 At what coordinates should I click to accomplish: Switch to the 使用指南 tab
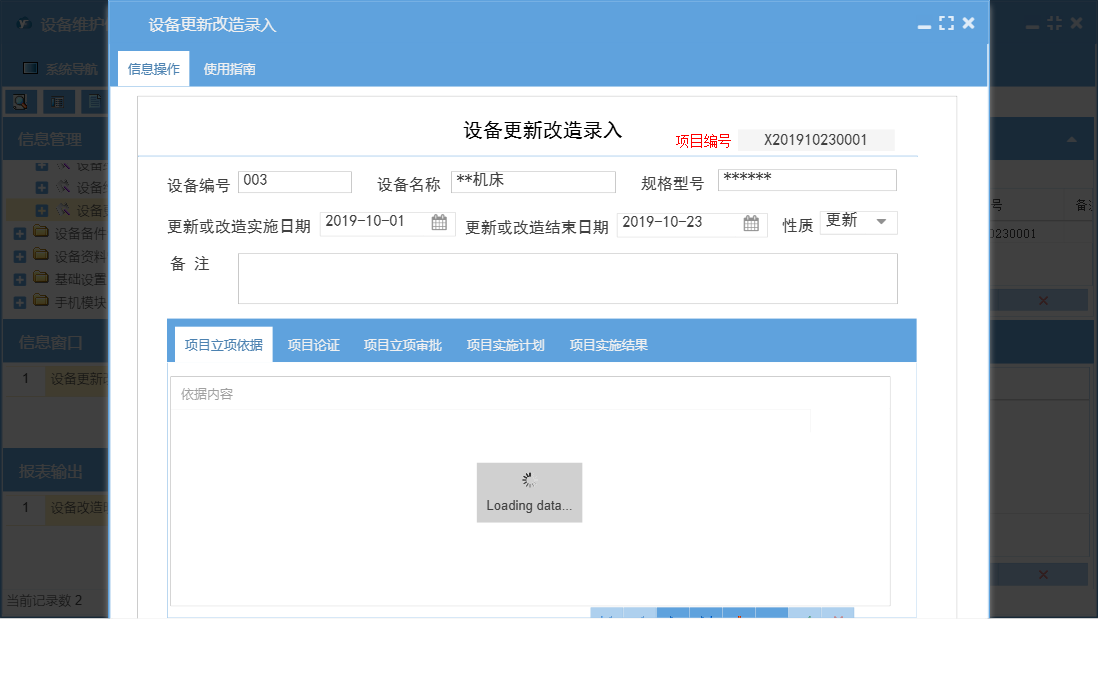[x=229, y=70]
